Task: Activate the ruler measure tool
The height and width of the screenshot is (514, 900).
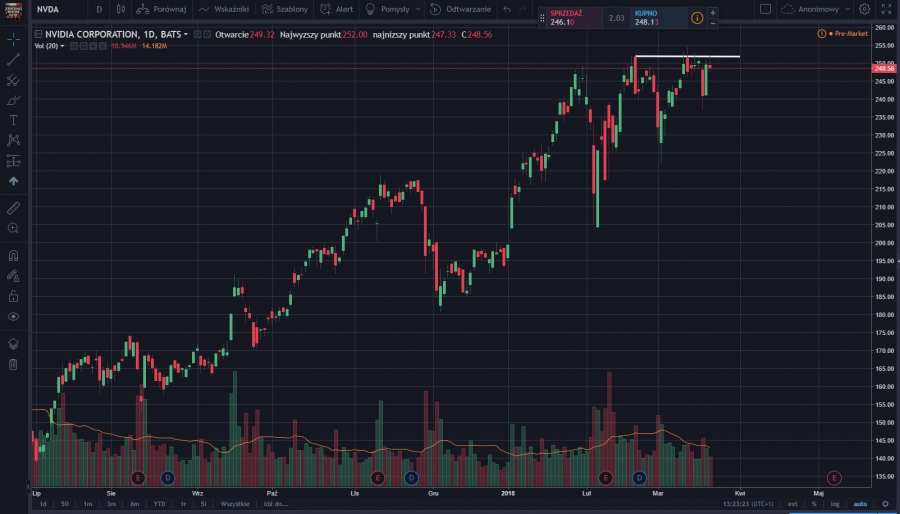Action: coord(13,208)
